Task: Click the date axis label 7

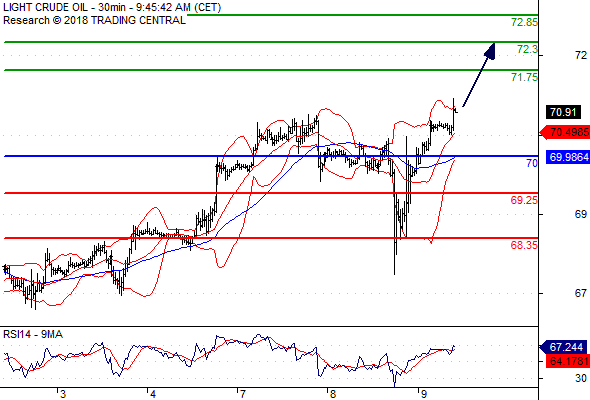Action: pyautogui.click(x=243, y=394)
